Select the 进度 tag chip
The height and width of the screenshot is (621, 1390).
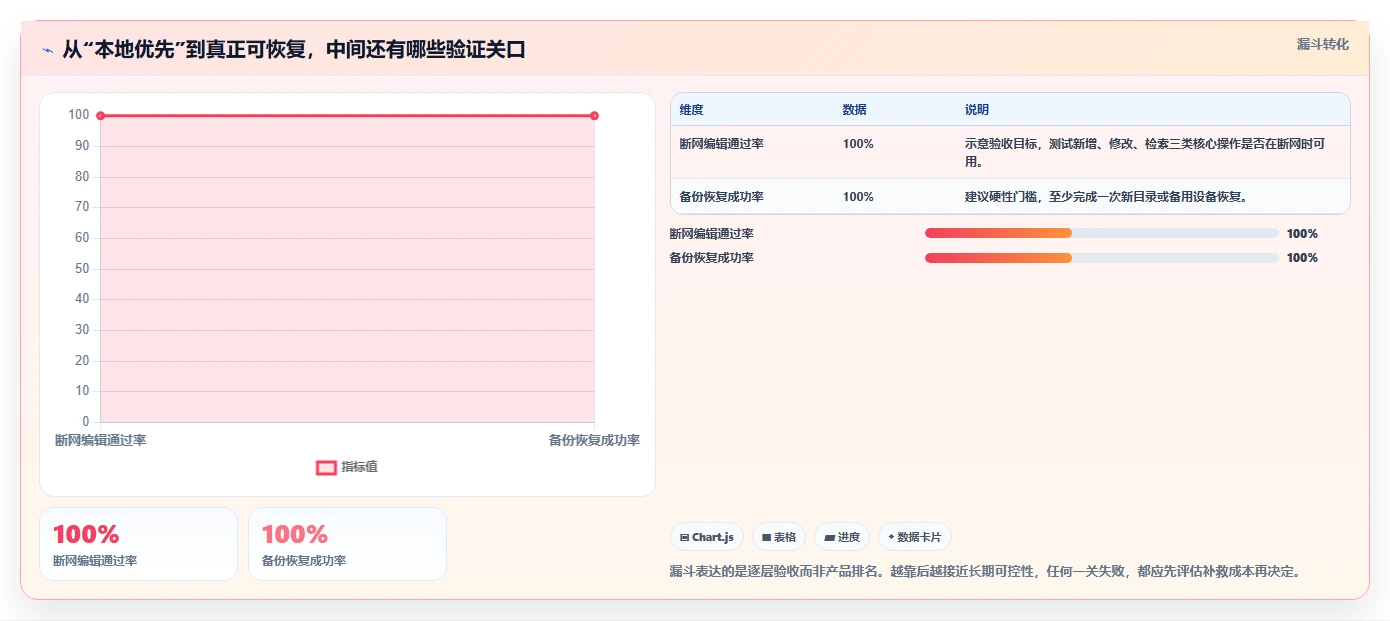[x=842, y=537]
